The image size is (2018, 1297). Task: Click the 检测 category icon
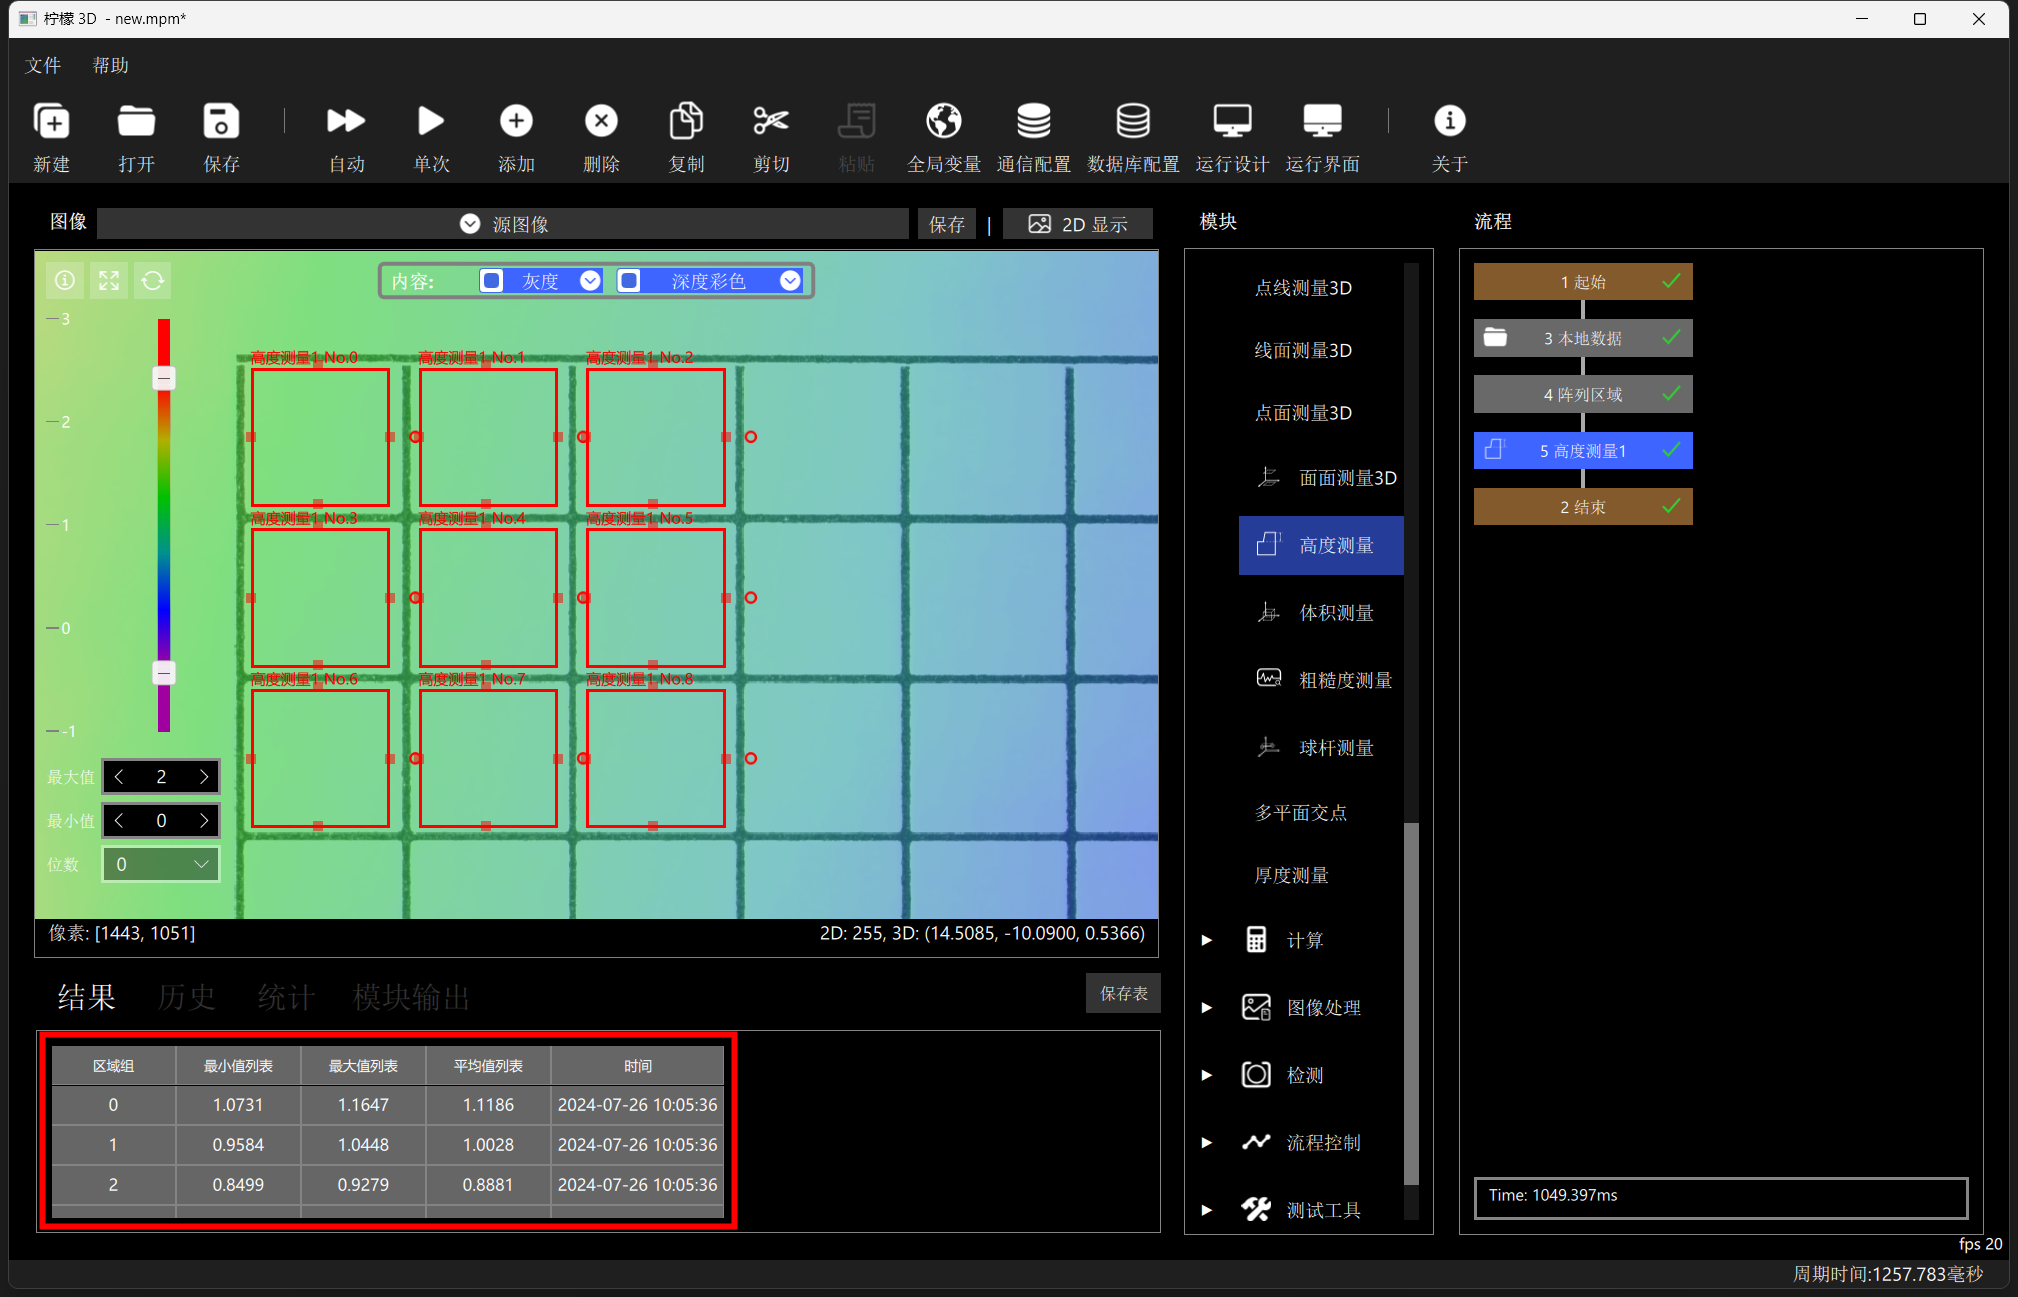1256,1075
